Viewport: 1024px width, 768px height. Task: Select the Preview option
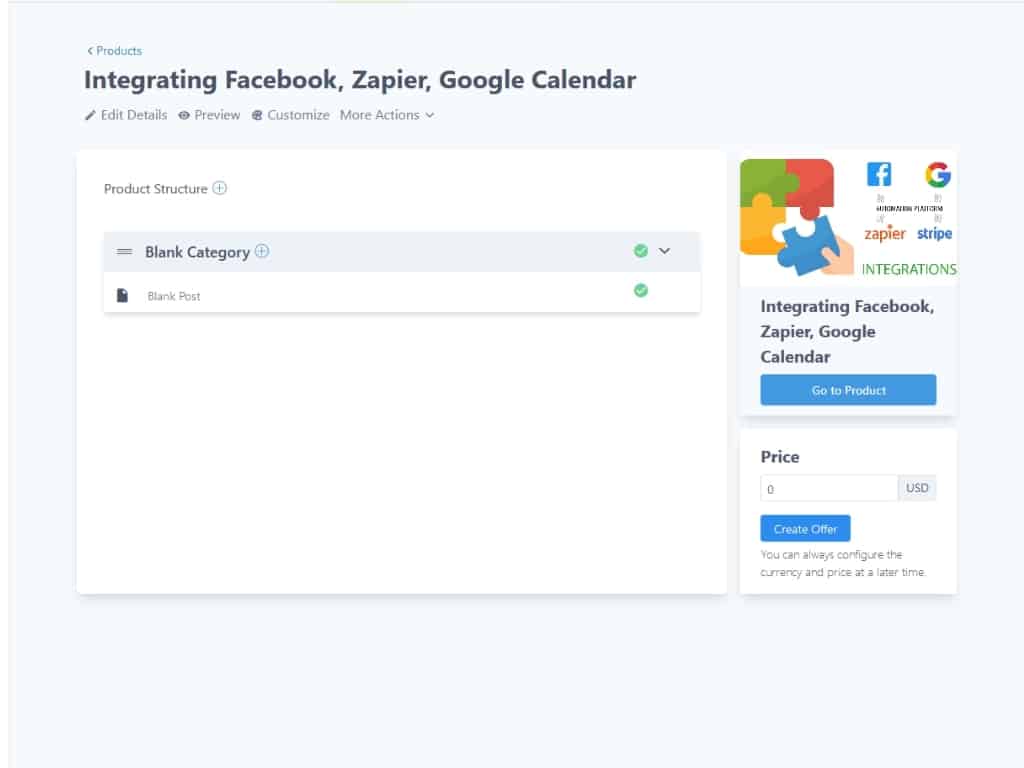click(x=217, y=115)
